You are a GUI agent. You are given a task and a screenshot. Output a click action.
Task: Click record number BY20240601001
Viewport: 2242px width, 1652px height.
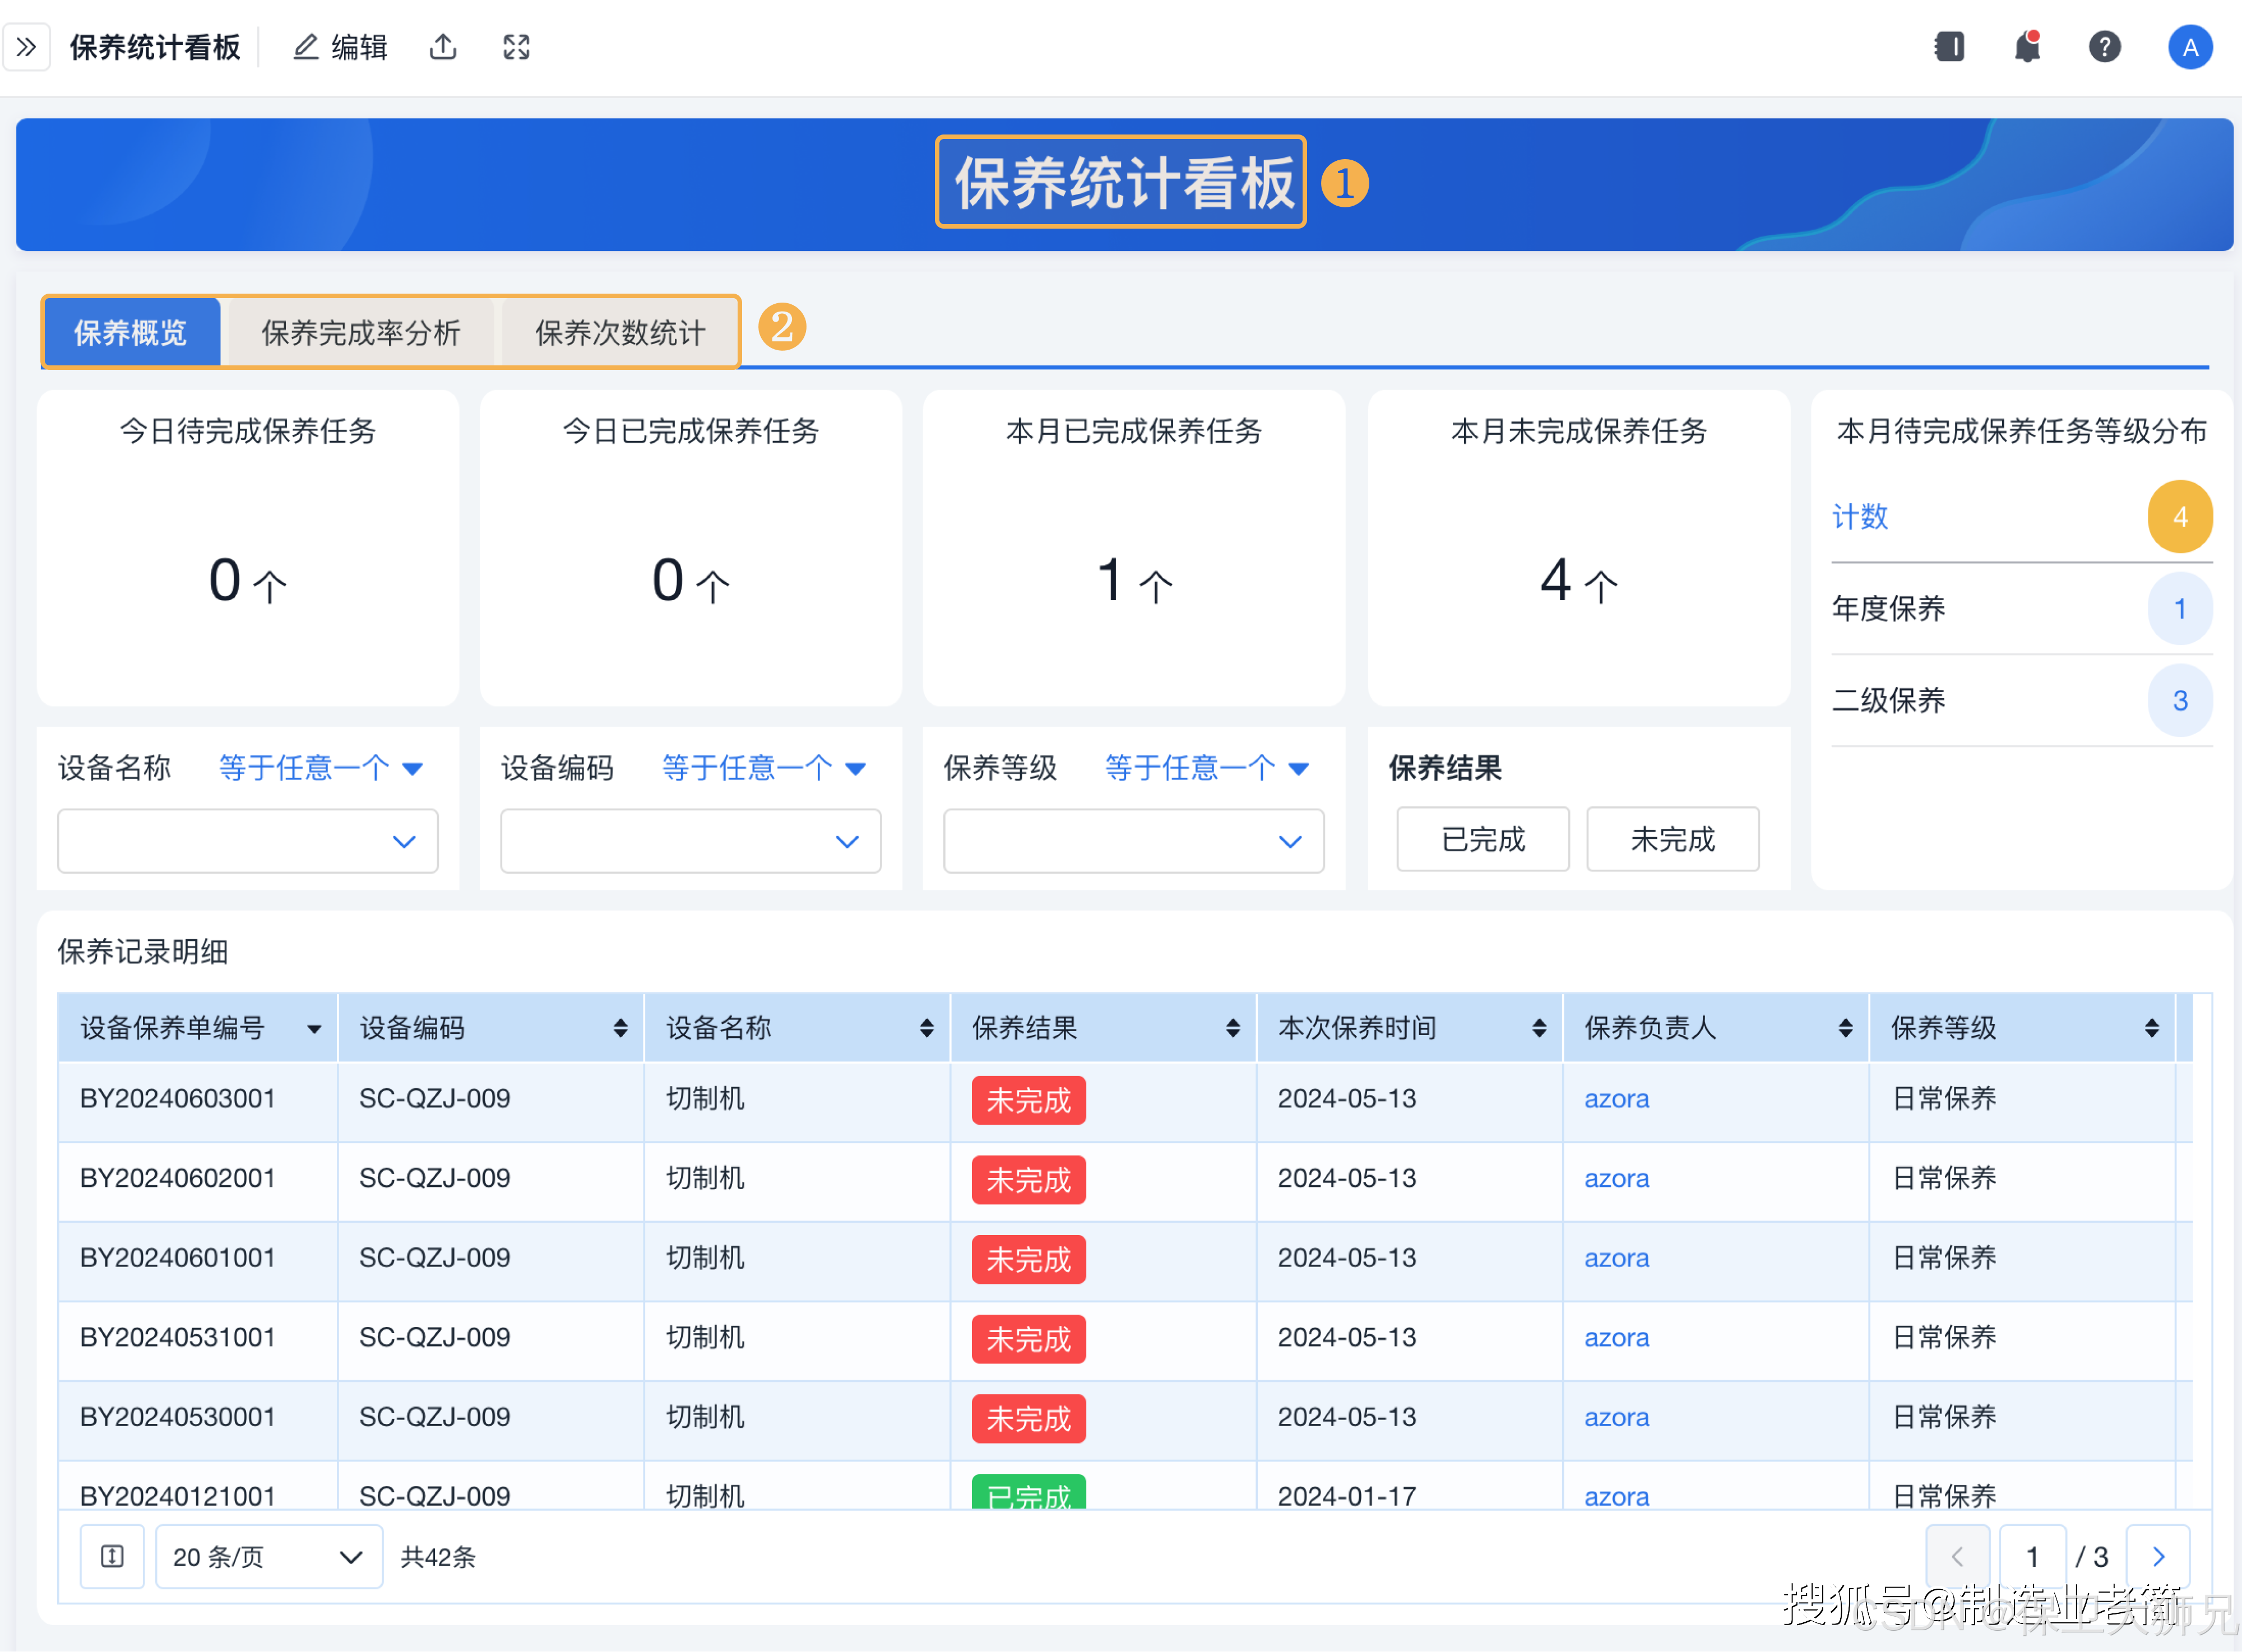coord(177,1258)
